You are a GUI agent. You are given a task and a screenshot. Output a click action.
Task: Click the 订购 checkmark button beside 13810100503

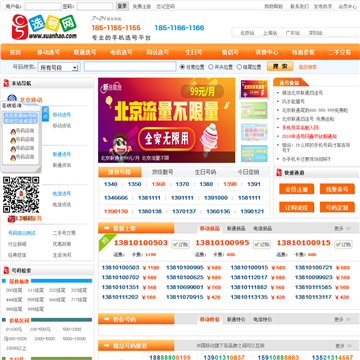click(180, 244)
